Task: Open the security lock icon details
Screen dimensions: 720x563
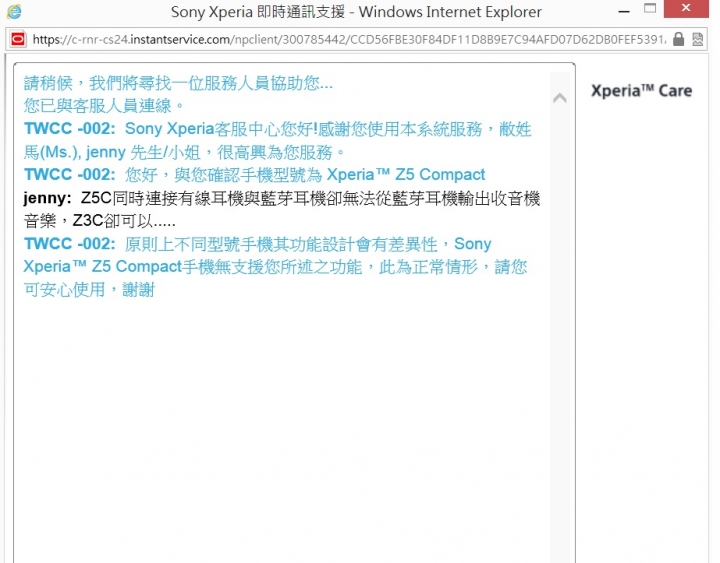Action: pos(678,39)
